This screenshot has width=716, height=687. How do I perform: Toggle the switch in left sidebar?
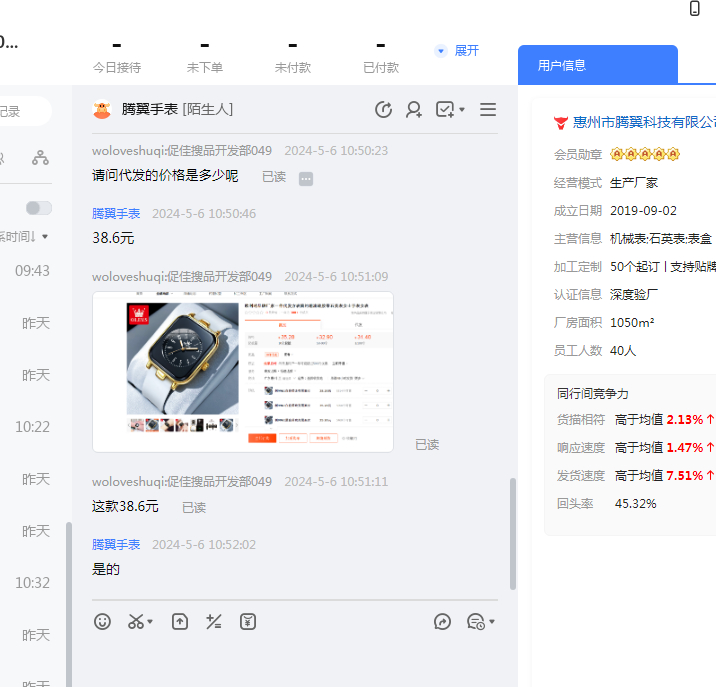point(38,208)
